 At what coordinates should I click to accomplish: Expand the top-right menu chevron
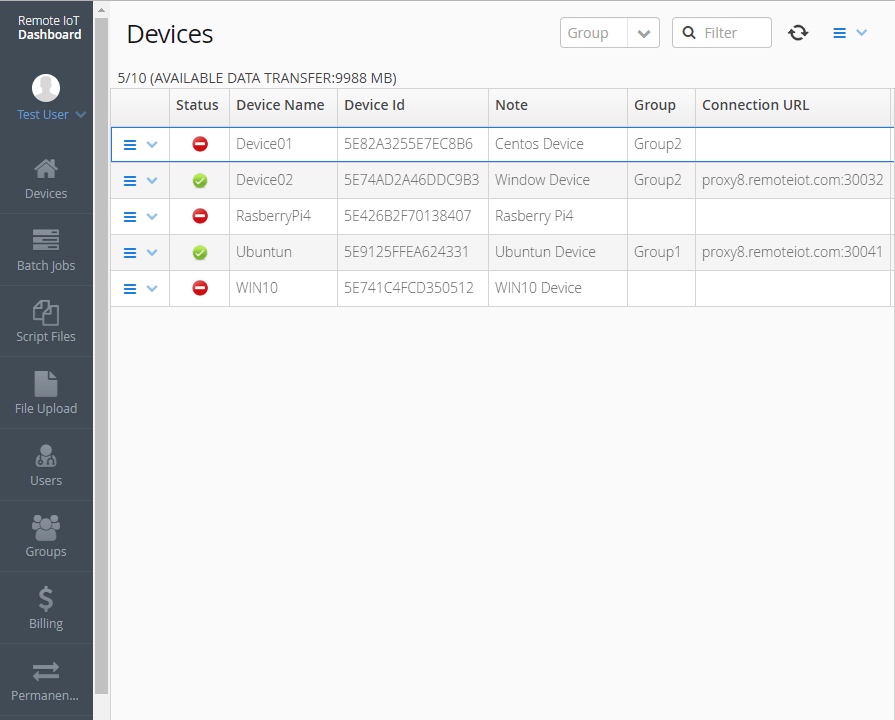tap(861, 33)
